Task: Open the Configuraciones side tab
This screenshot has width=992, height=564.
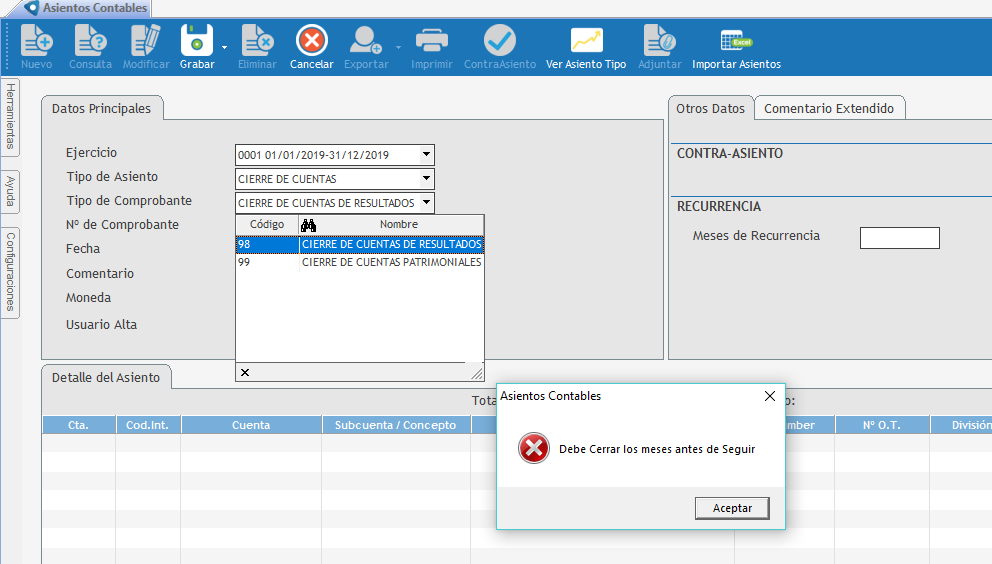Action: 10,271
